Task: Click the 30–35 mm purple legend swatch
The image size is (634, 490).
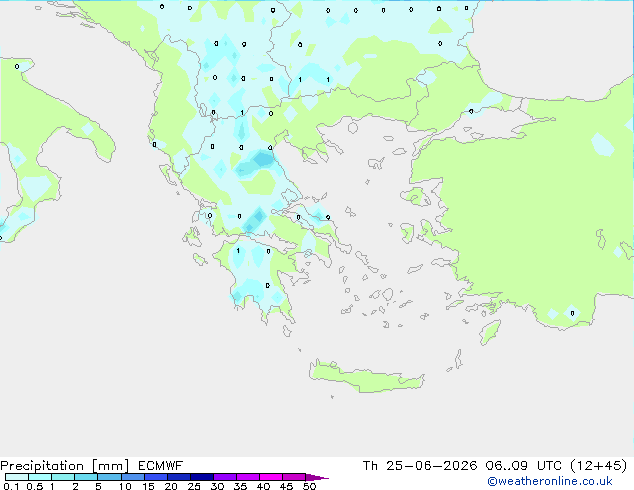Action: tap(225, 477)
